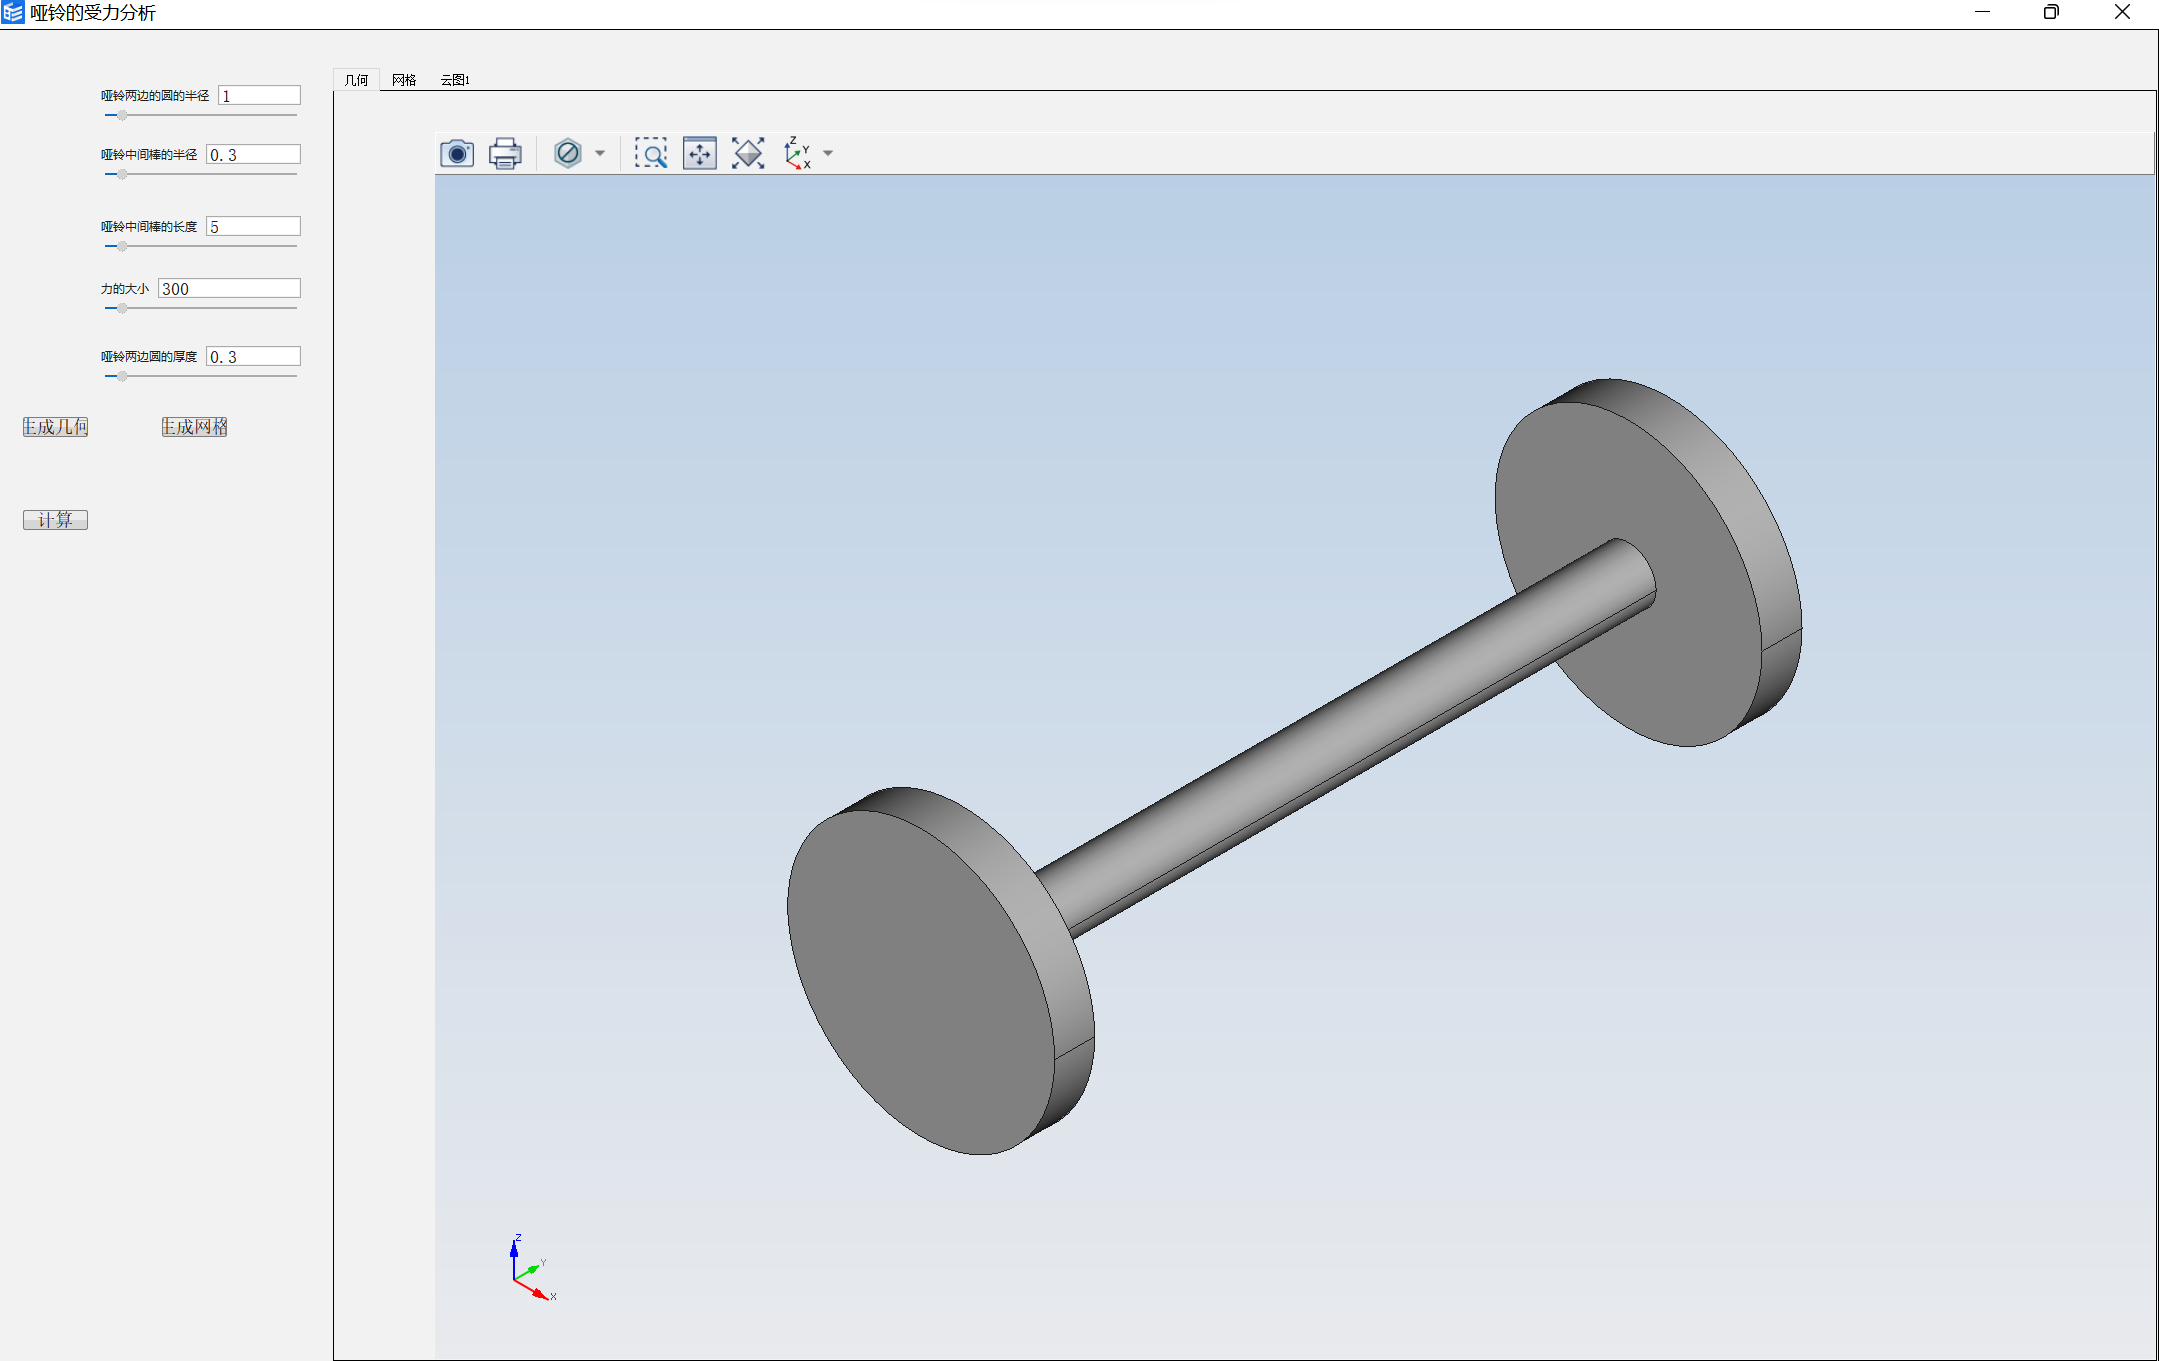
Task: Click the XYZ default view icon
Action: coord(798,153)
